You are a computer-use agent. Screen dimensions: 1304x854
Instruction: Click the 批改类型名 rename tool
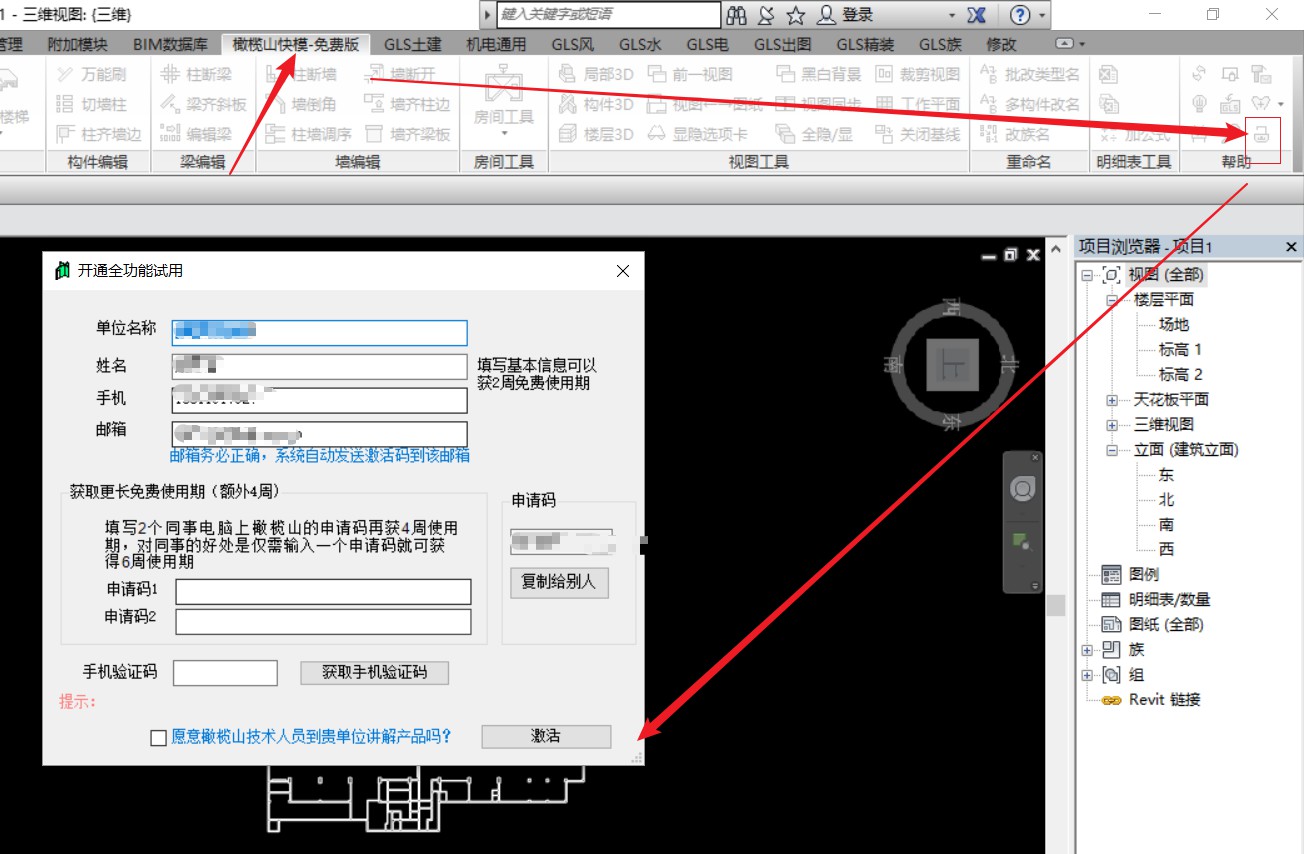(x=1029, y=74)
